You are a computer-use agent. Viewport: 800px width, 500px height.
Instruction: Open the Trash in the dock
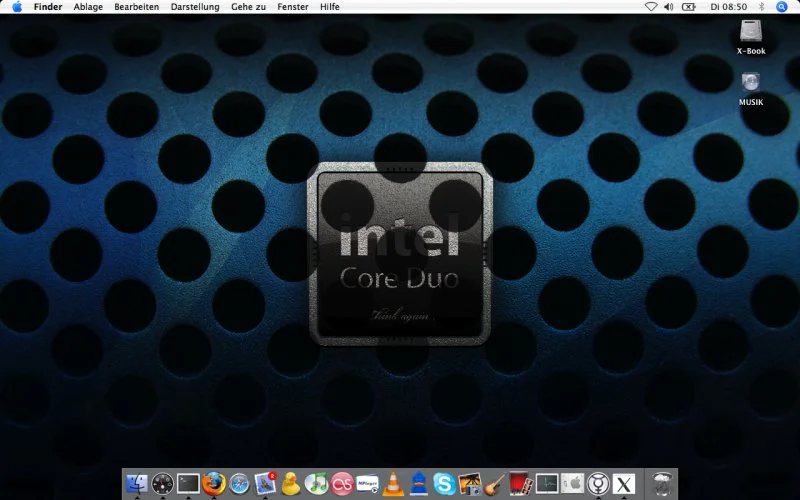coord(662,484)
